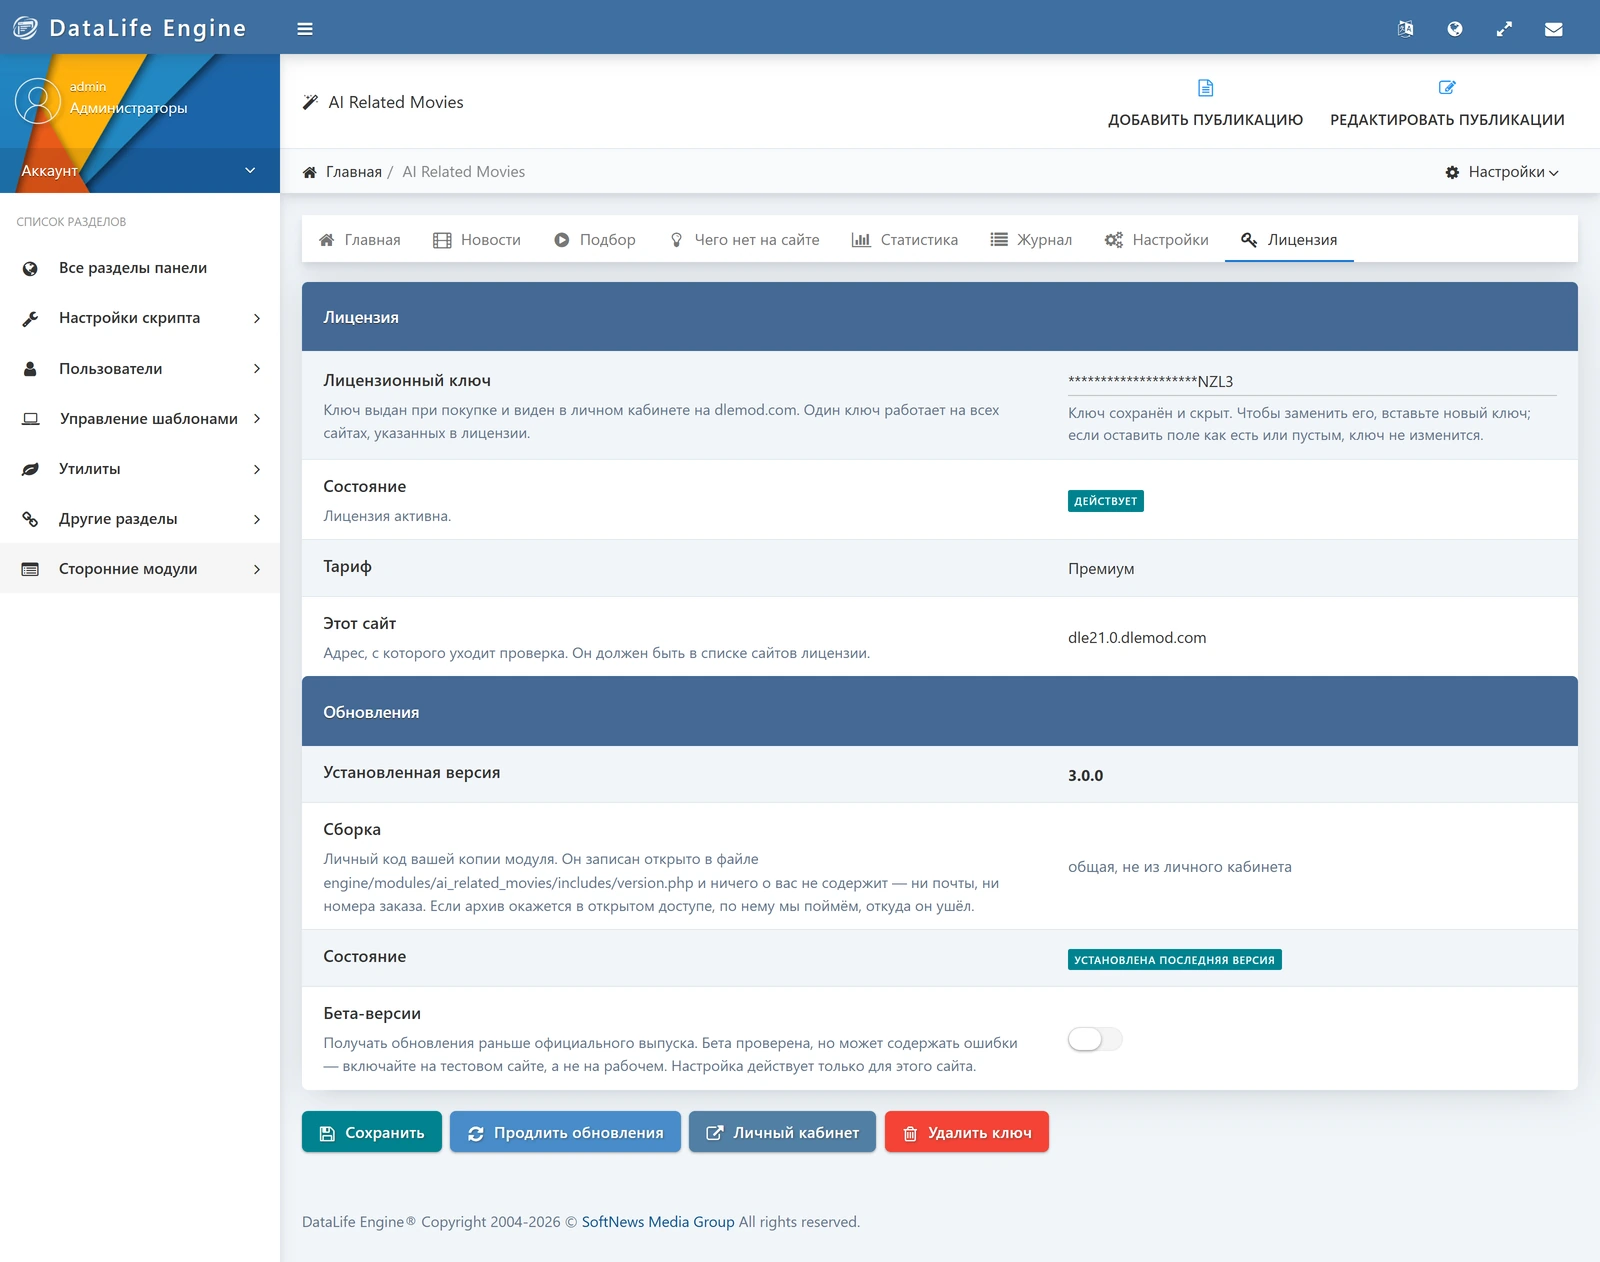1600x1262 pixels.
Task: Expand Пользователи submenu chevron
Action: tap(257, 368)
